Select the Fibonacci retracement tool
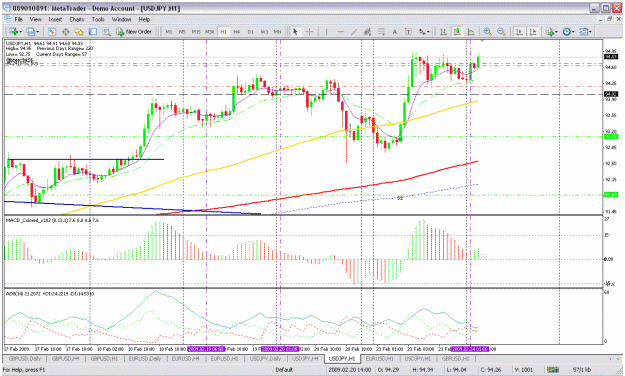 click(x=381, y=31)
